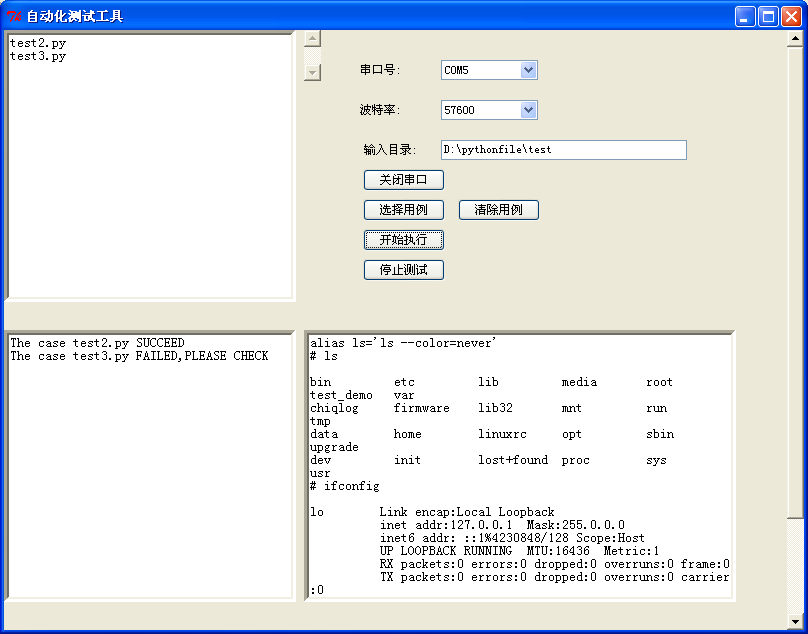
Task: Close the 自动化测试工具 window
Action: (x=791, y=16)
